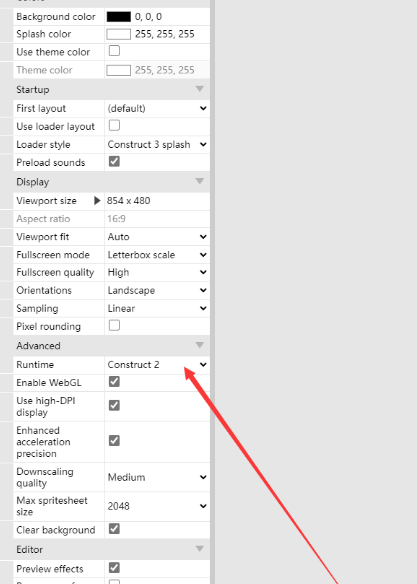Open the Orientations dropdown set to Landscape
Image resolution: width=417 pixels, height=584 pixels.
(157, 291)
